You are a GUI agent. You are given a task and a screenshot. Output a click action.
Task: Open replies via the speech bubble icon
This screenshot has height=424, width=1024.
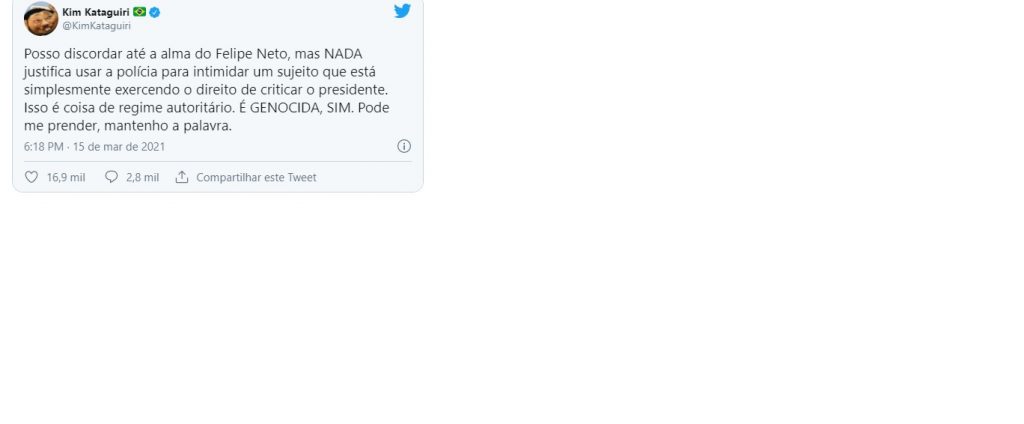point(112,177)
